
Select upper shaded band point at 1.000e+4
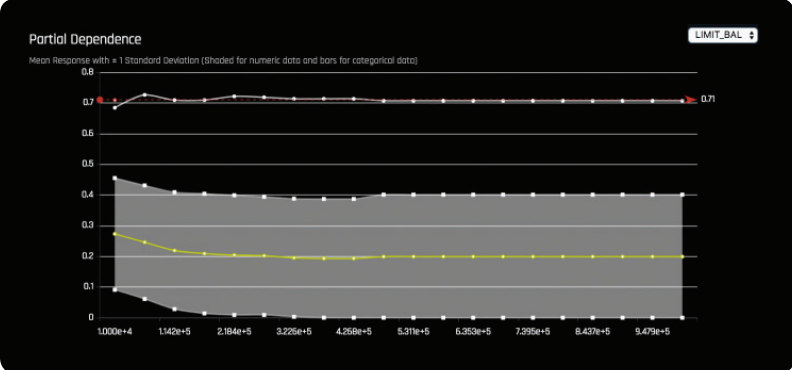tap(115, 178)
